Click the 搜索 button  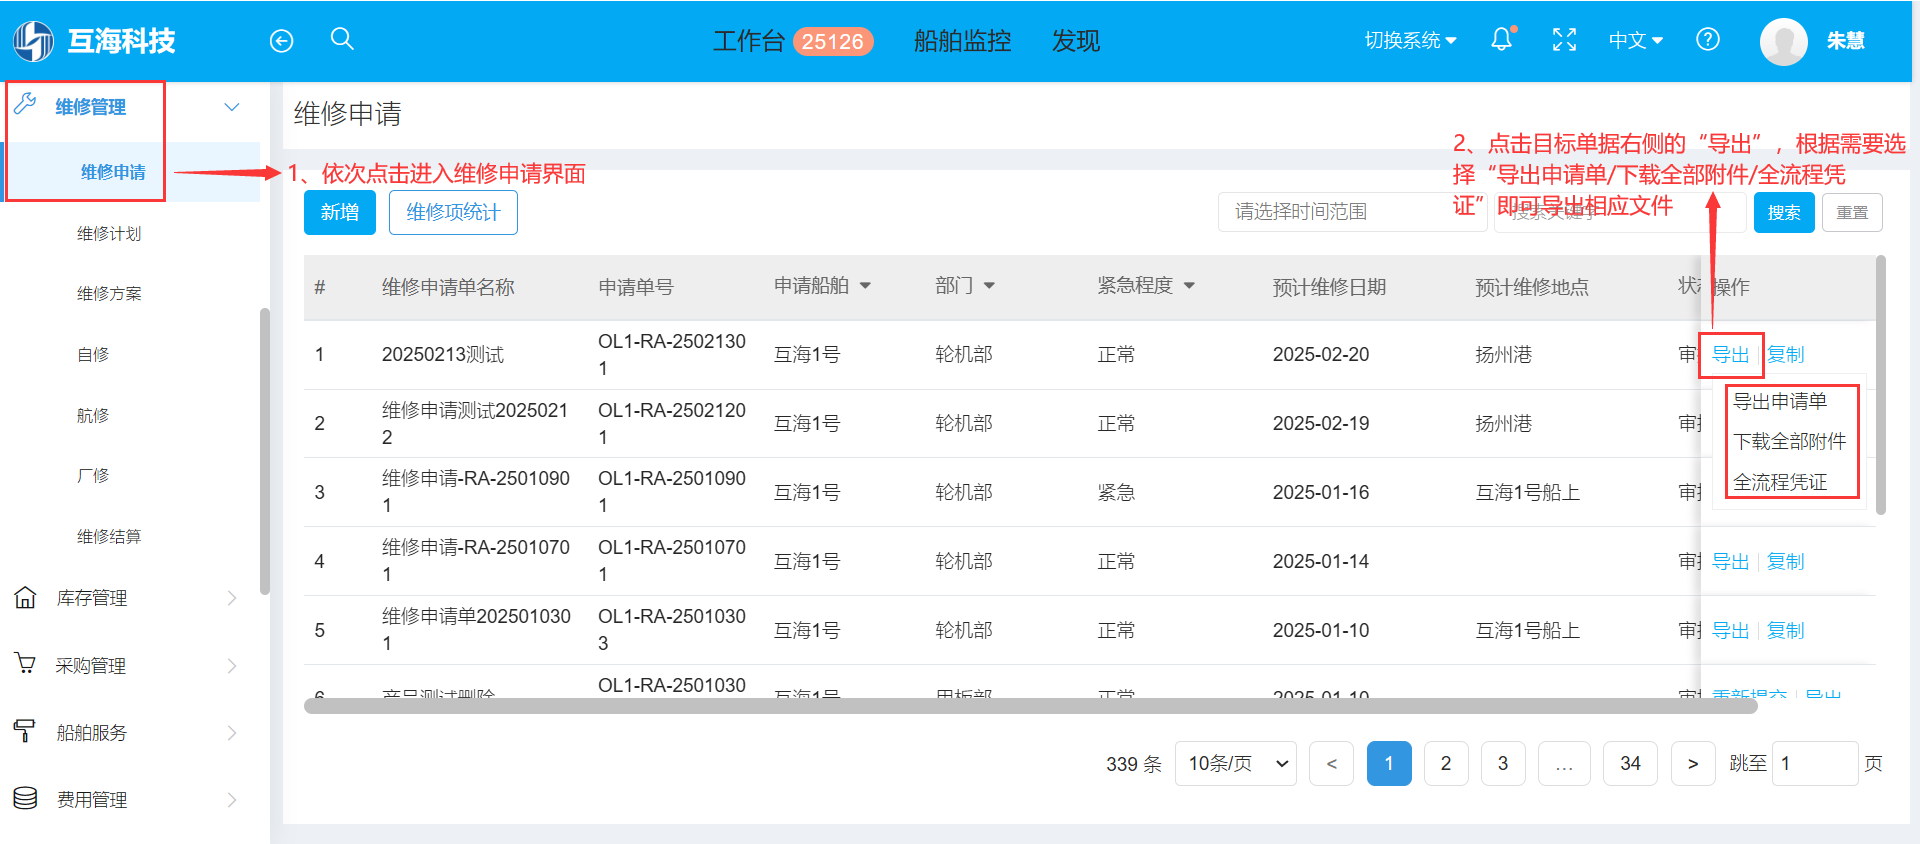click(1784, 212)
